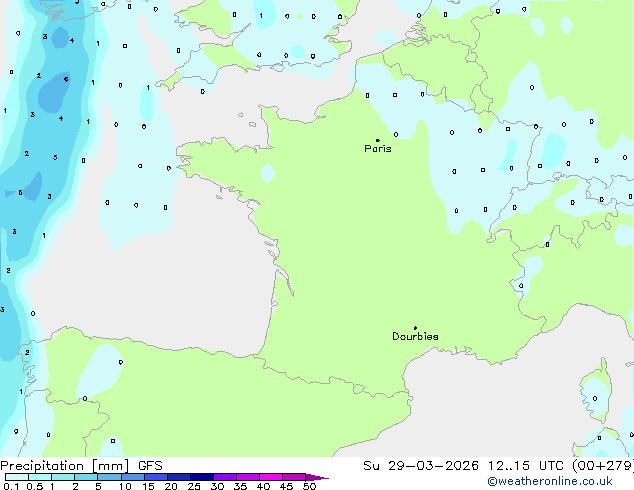Screen dimensions: 634x490
Task: Select the 35–40 mm purple legend swatch
Action: (x=248, y=477)
